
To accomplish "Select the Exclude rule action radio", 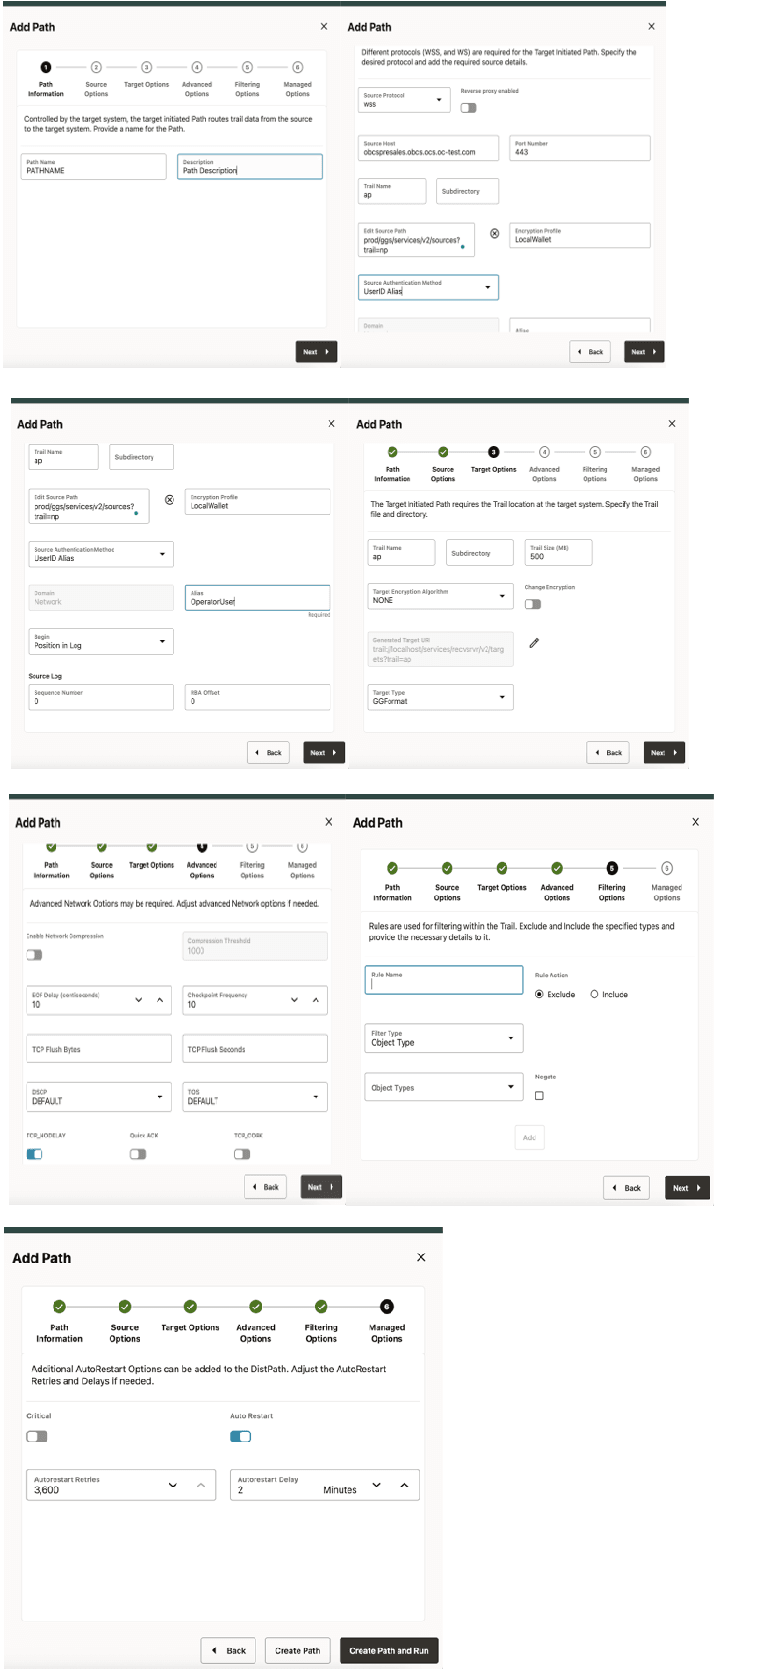I will click(x=540, y=994).
